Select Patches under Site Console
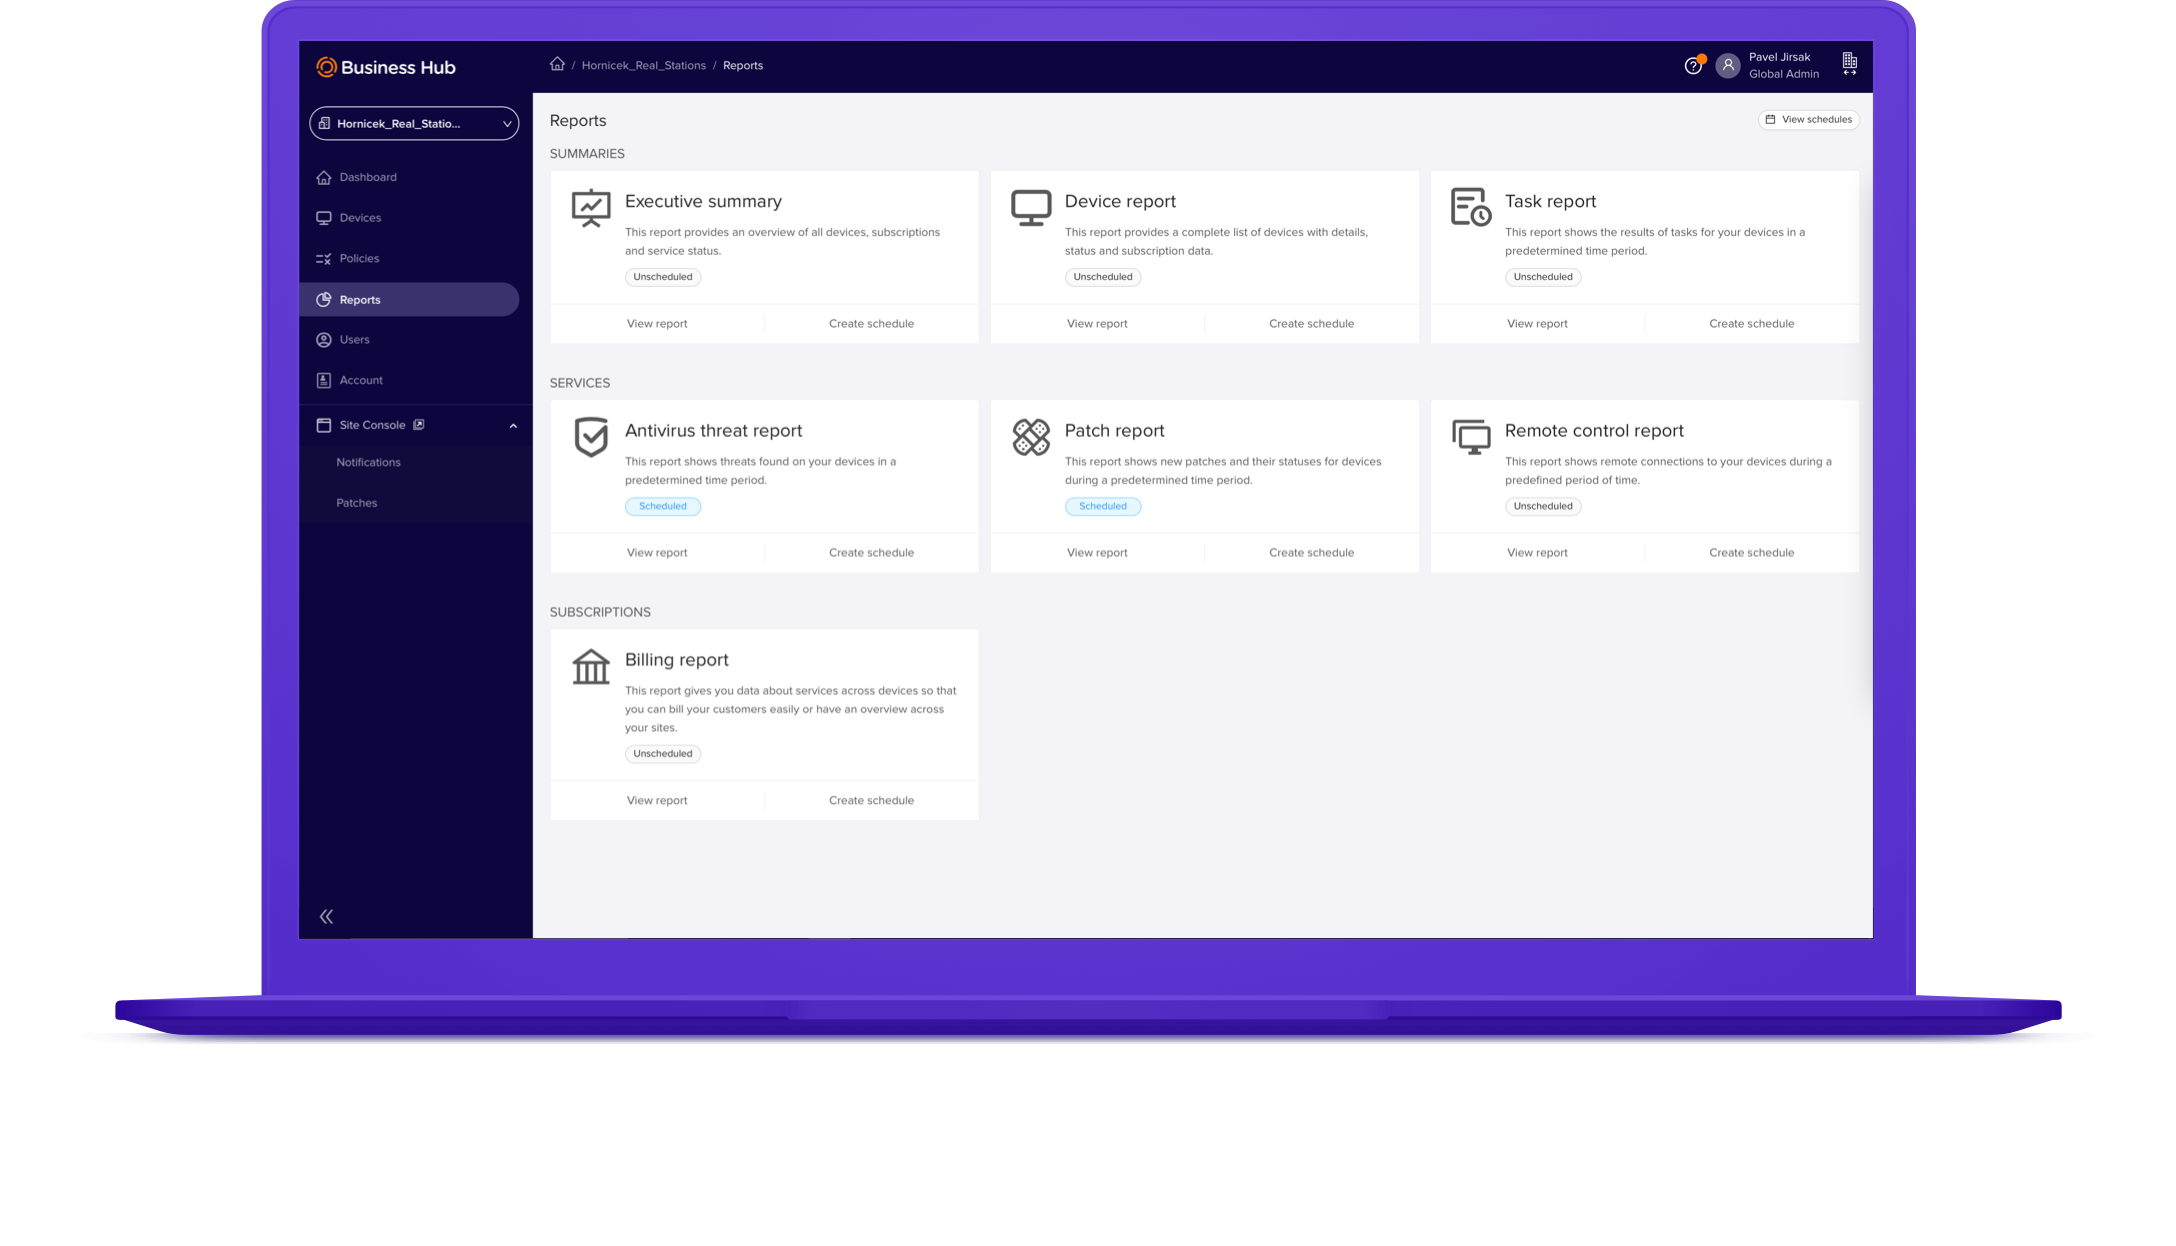2176x1246 pixels. click(357, 503)
